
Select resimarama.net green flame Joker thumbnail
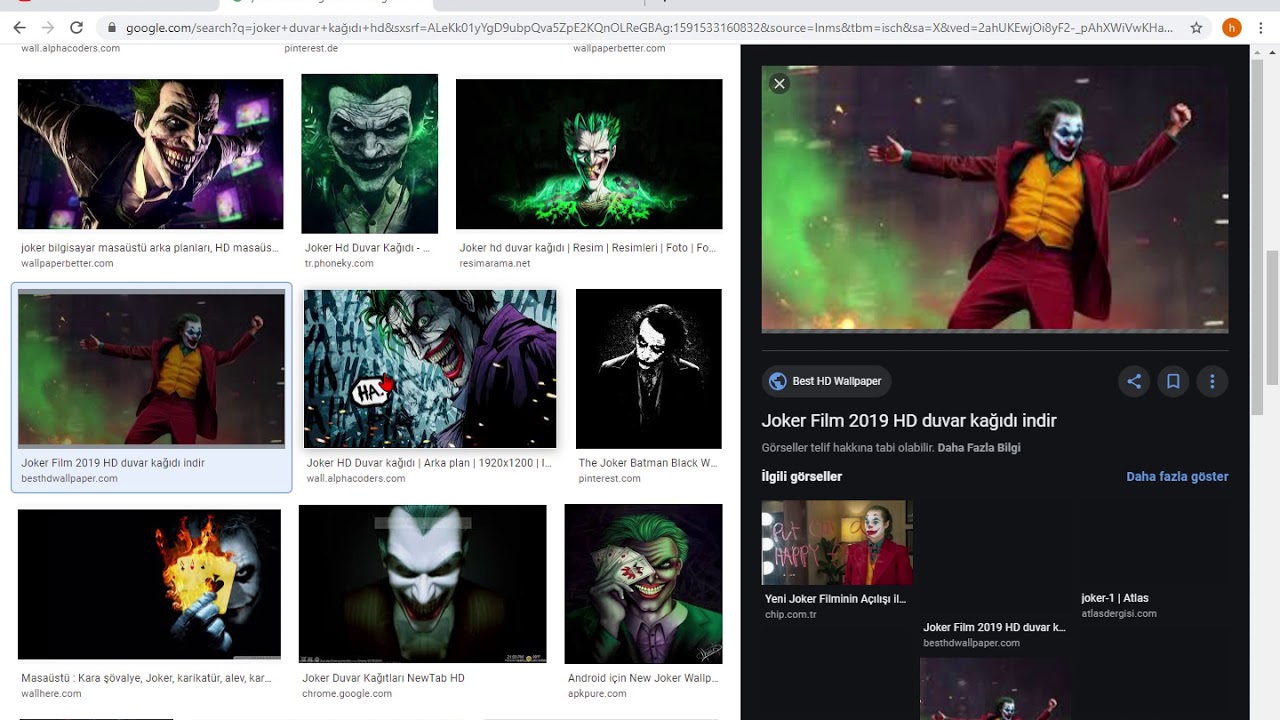(x=589, y=154)
